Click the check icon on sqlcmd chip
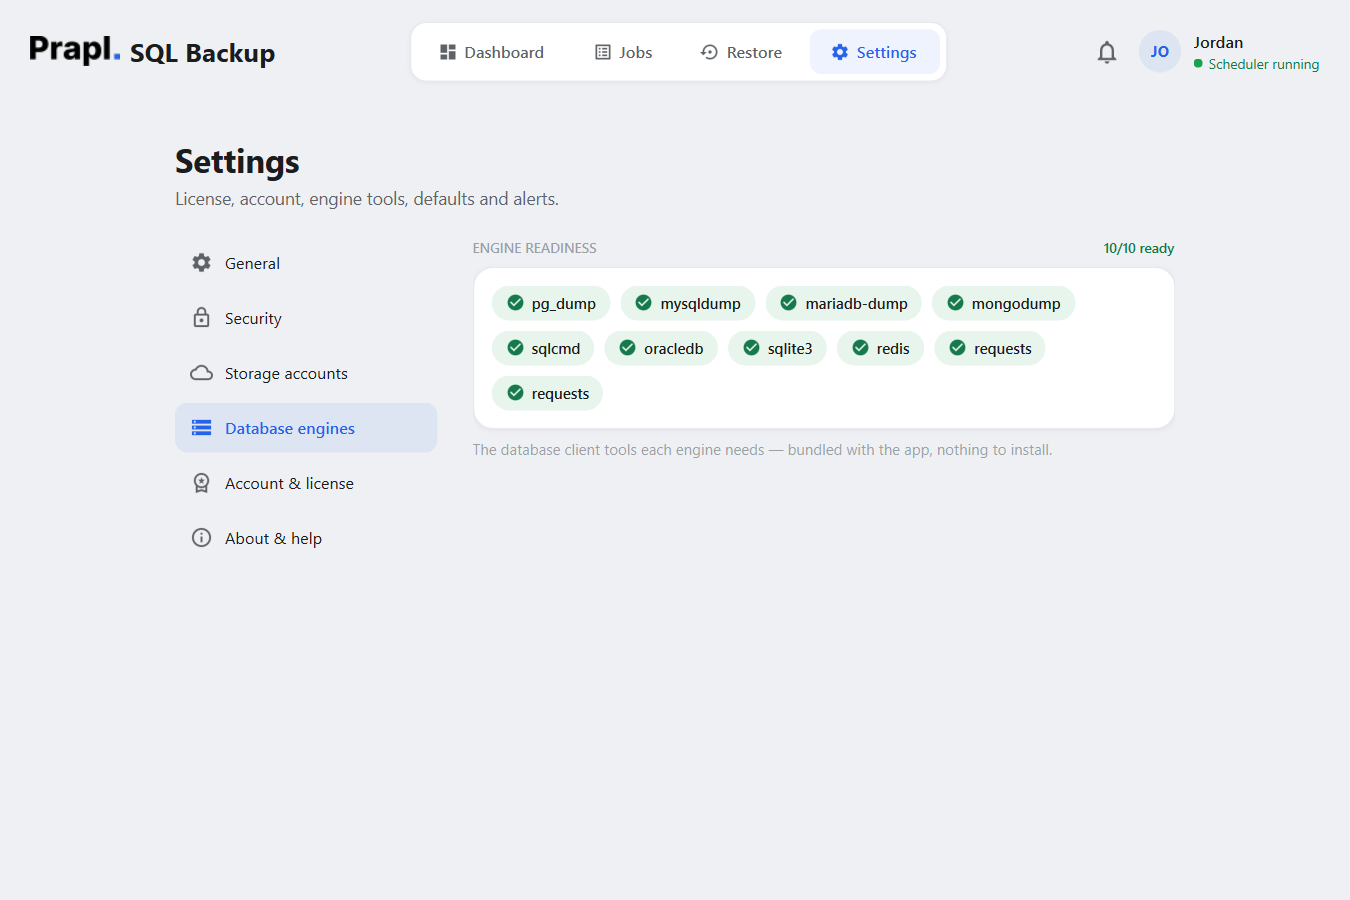The image size is (1350, 900). click(x=516, y=348)
